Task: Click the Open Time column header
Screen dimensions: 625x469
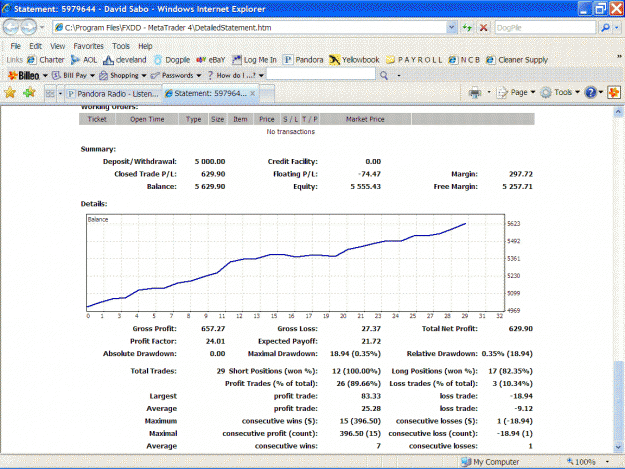Action: (147, 119)
